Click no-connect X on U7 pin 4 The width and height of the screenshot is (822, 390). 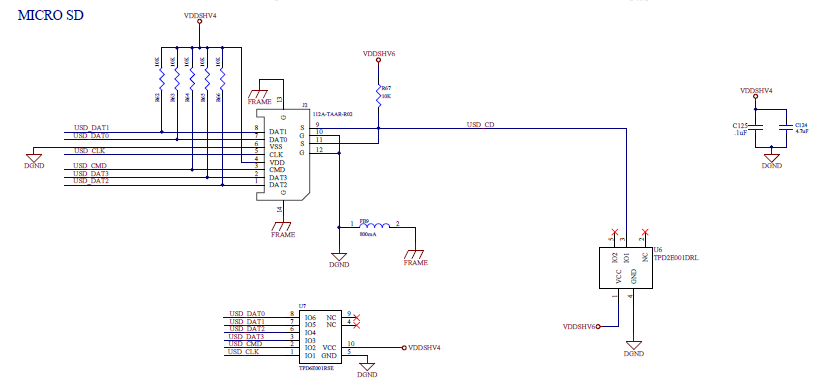(357, 326)
